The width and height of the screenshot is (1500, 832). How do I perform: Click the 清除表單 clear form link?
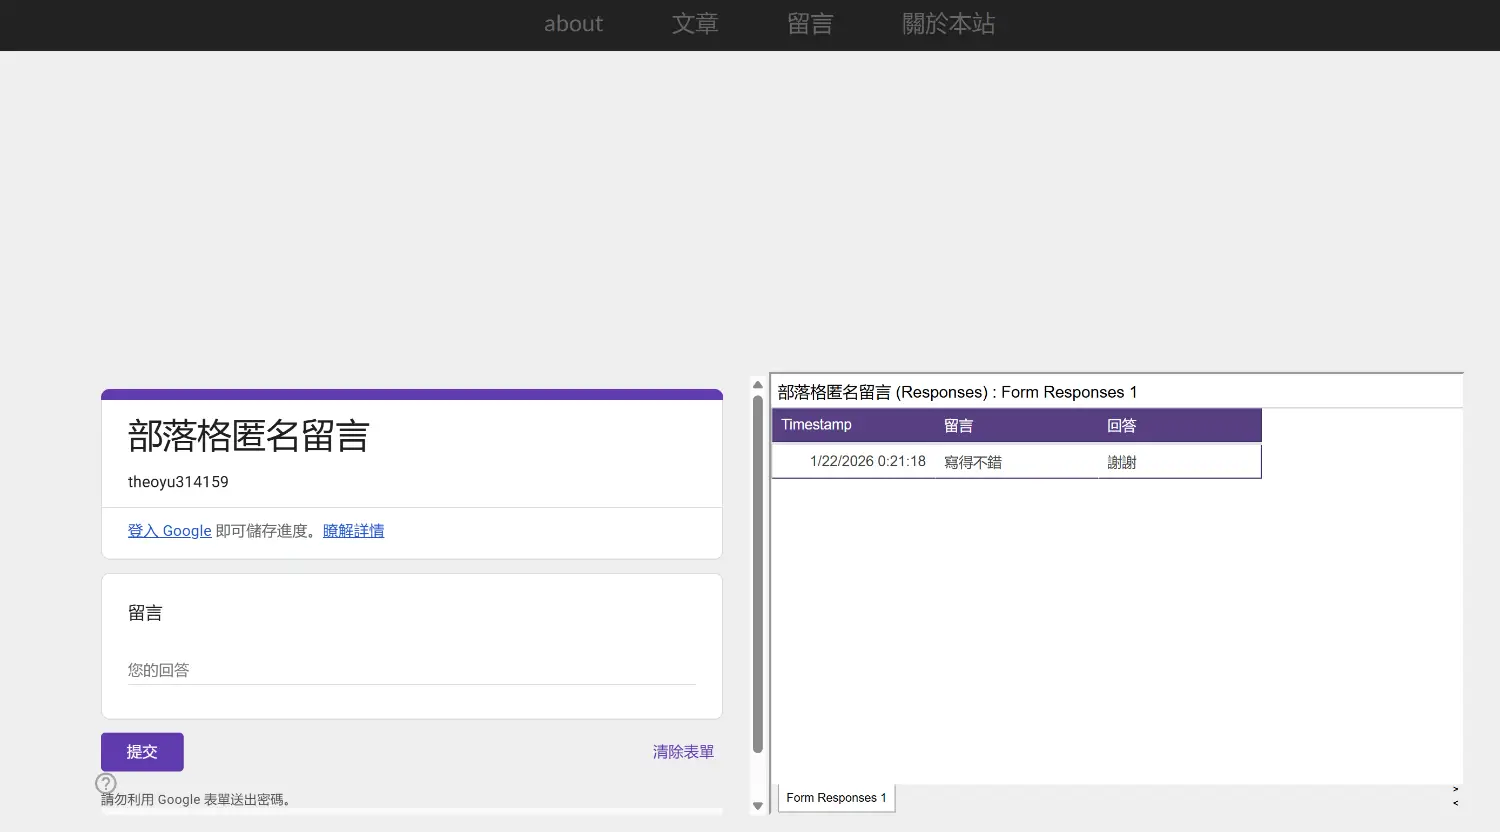point(683,752)
